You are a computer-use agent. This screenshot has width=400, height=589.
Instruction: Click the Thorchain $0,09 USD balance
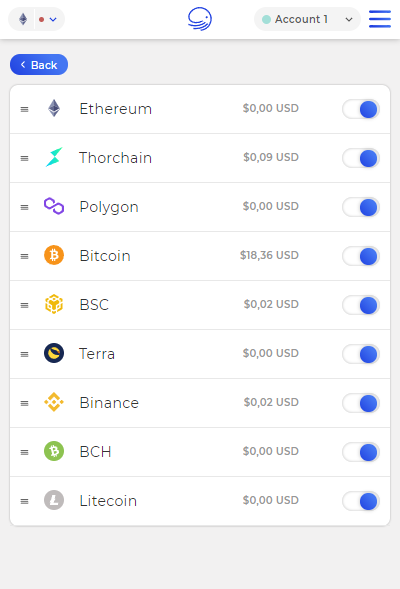tap(271, 157)
